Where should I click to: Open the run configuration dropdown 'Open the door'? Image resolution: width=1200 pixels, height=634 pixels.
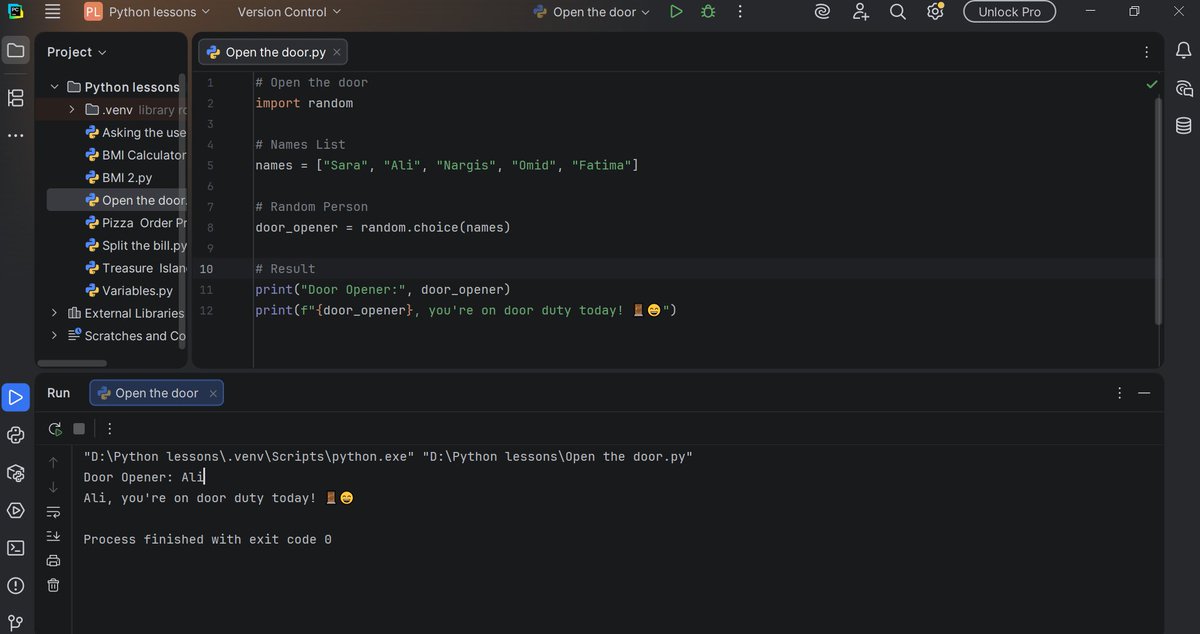[592, 12]
